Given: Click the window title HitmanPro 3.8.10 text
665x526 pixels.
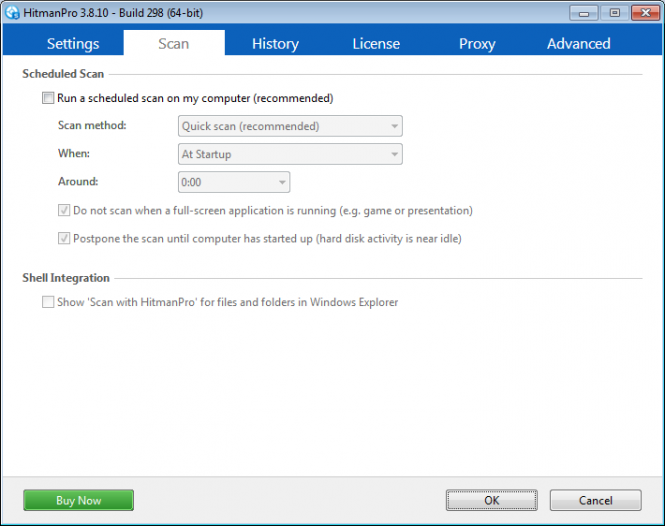Looking at the screenshot, I should click(x=113, y=13).
